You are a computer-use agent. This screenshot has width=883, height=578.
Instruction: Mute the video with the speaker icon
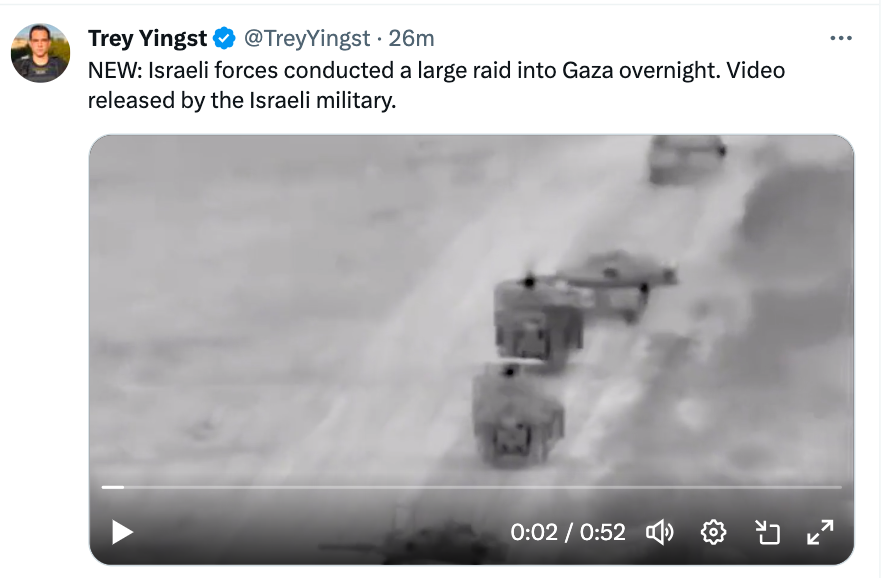(659, 532)
